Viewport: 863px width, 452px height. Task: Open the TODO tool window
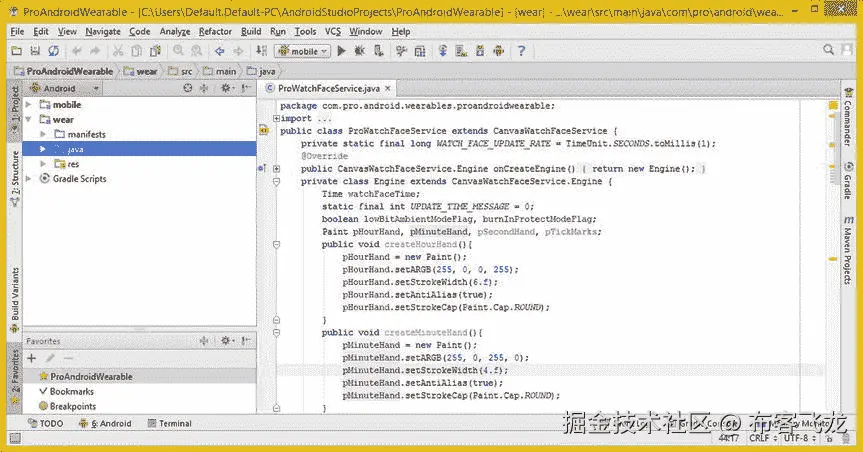(46, 423)
